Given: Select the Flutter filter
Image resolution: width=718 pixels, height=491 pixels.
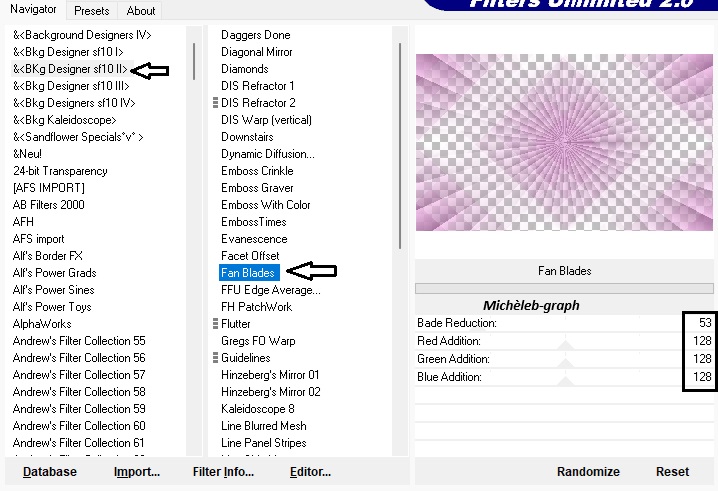Looking at the screenshot, I should click(236, 324).
